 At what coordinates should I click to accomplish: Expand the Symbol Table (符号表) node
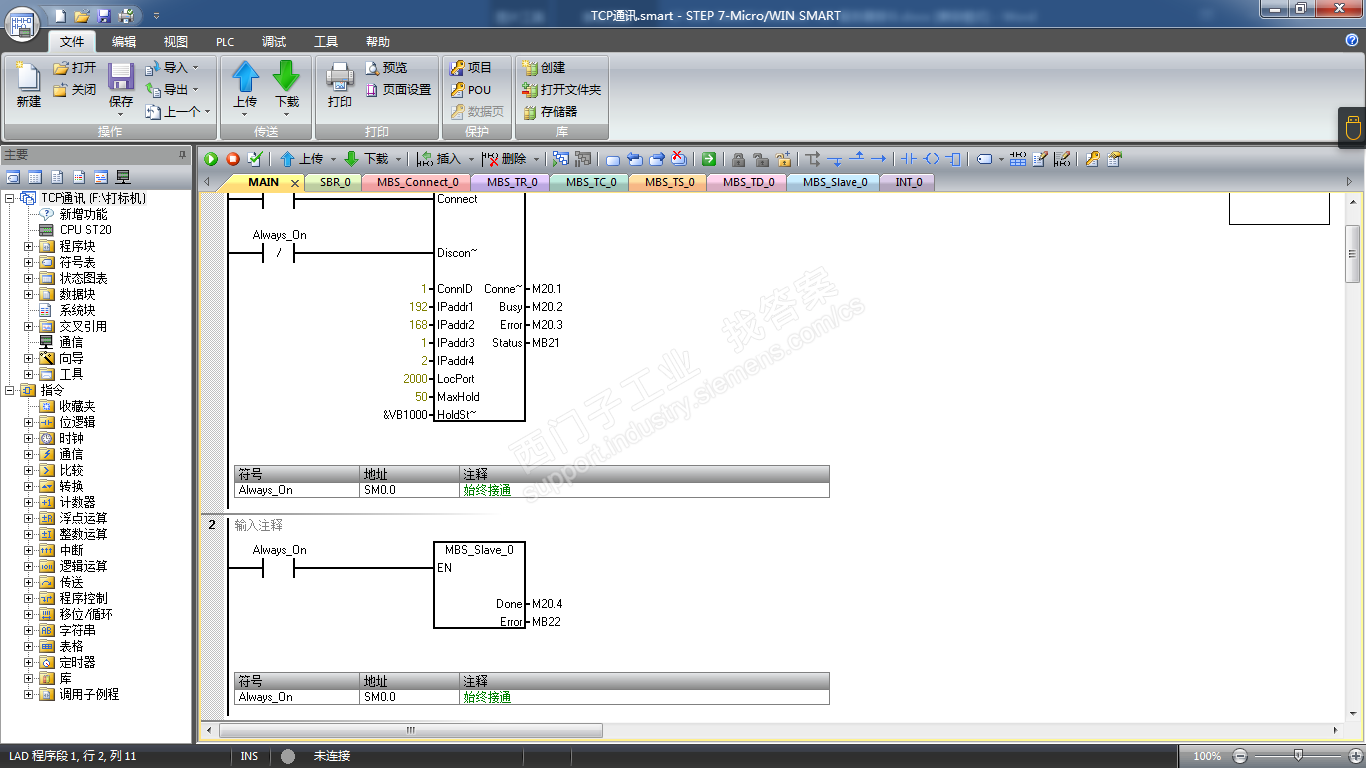point(29,262)
